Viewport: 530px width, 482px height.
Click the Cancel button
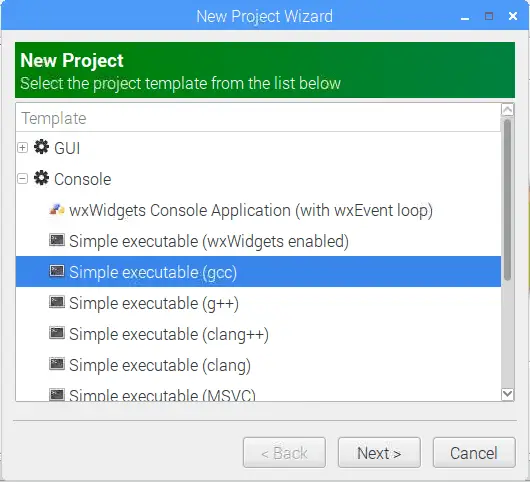474,453
